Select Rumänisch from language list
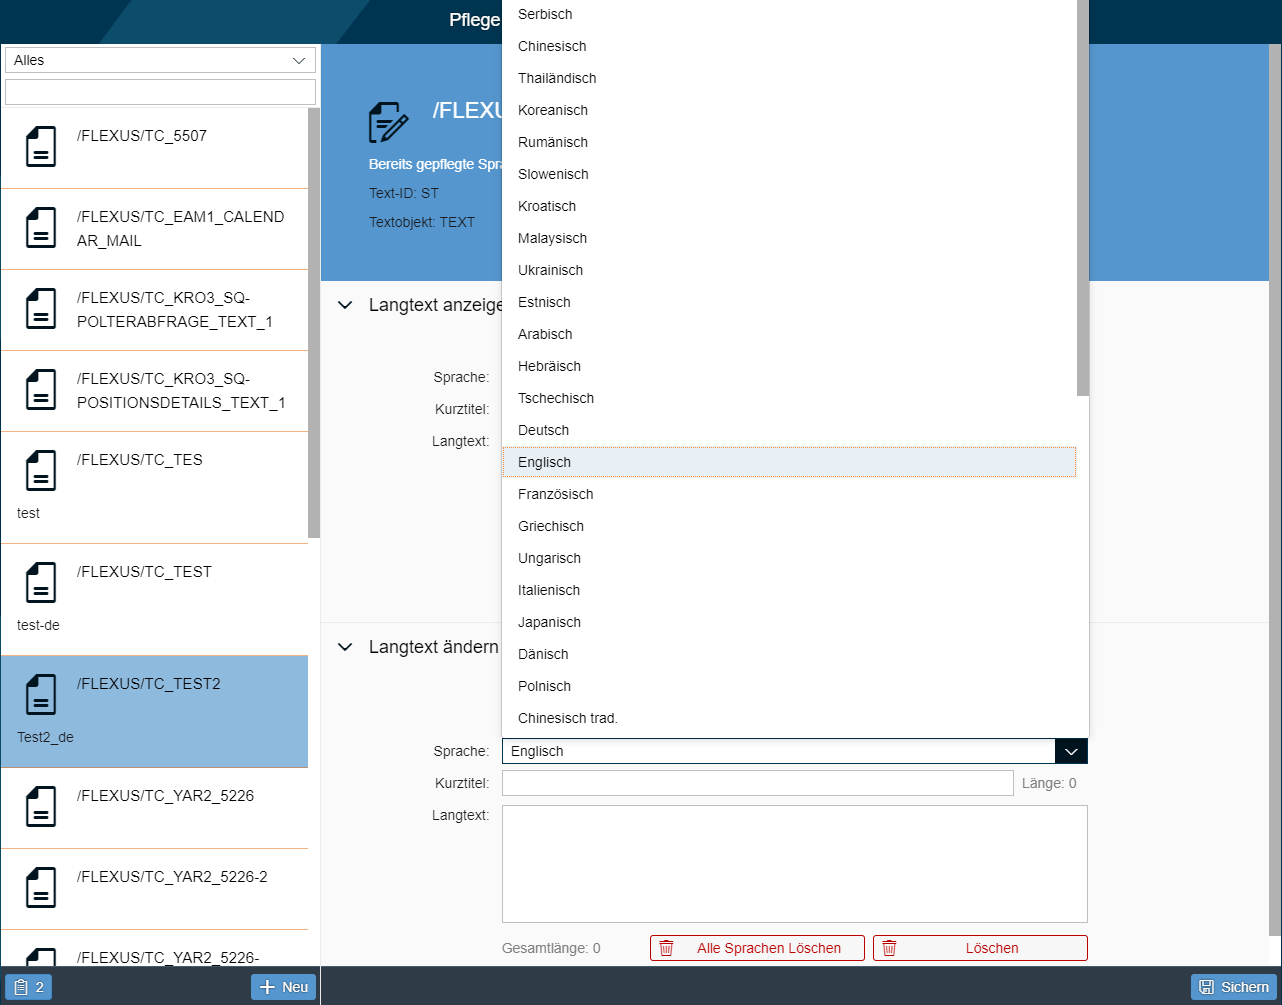1282x1005 pixels. tap(789, 142)
